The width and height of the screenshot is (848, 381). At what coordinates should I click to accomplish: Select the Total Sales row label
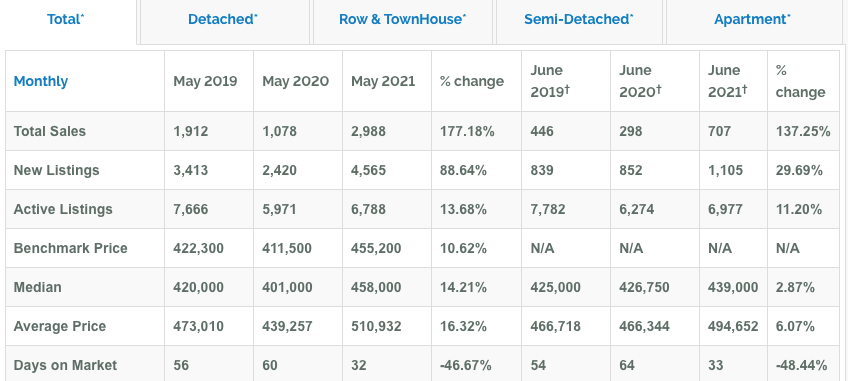(x=49, y=132)
